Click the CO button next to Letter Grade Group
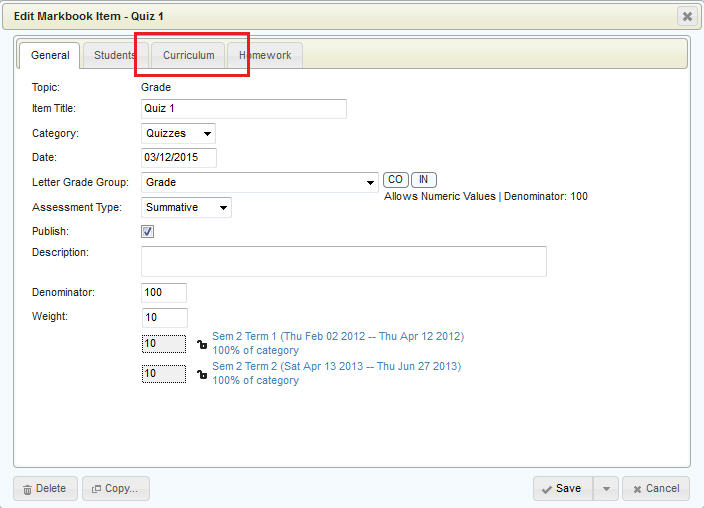 point(395,180)
